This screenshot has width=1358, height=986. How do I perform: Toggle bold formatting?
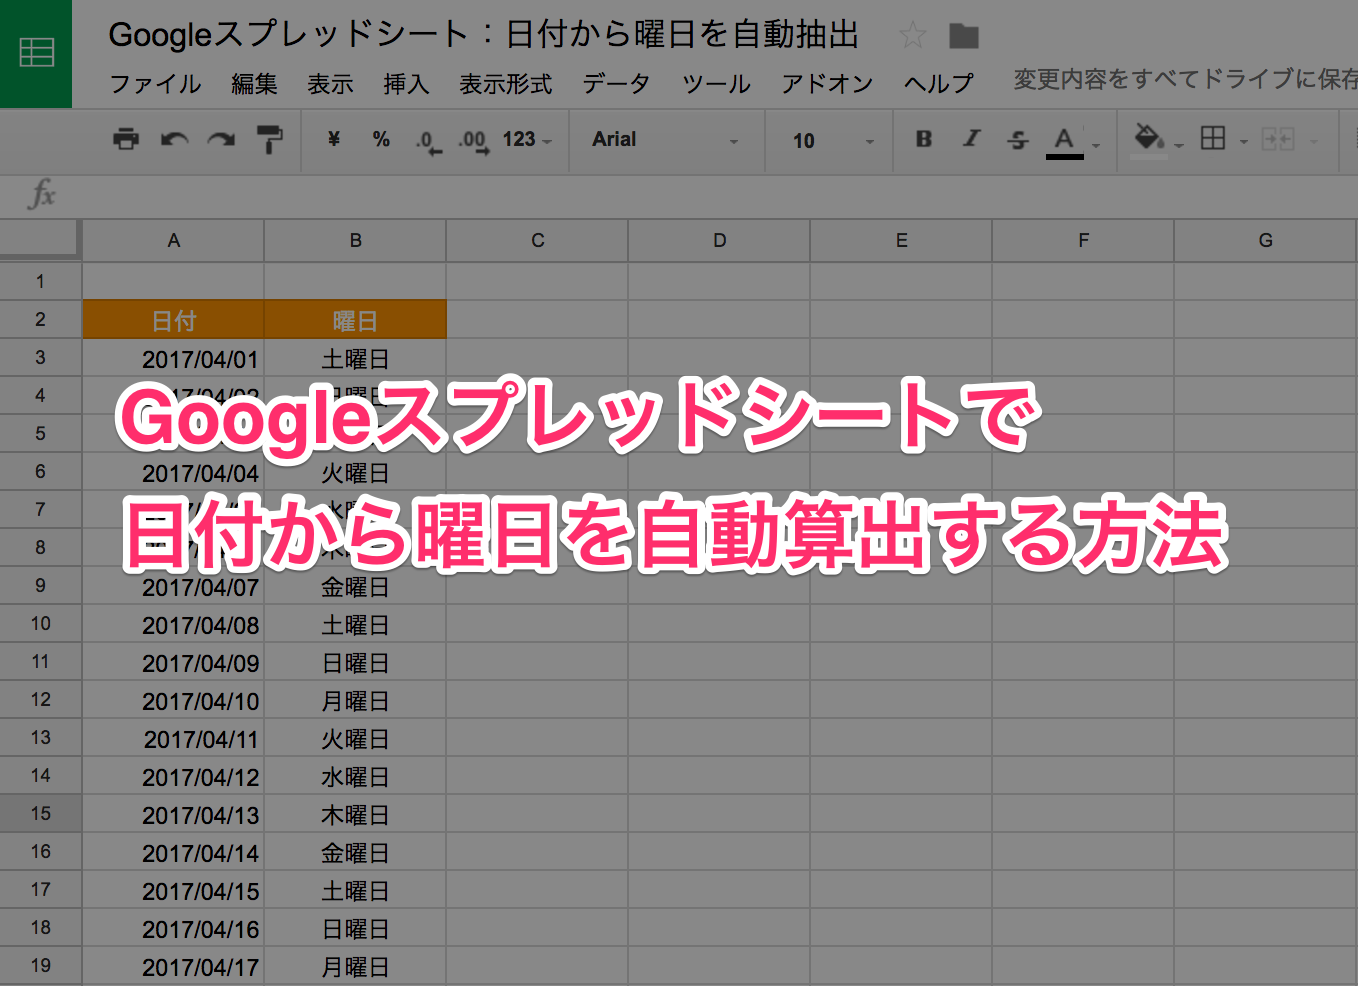(x=924, y=139)
